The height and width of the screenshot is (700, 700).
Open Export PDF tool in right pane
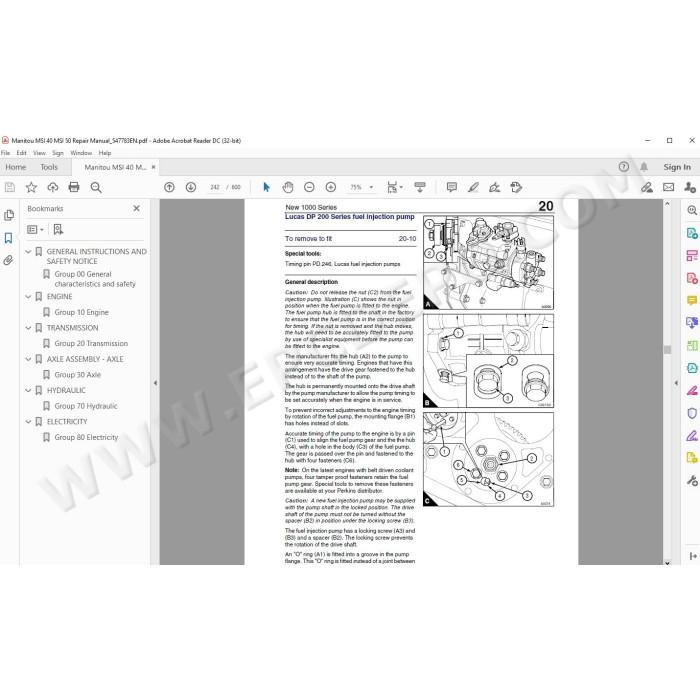[692, 233]
